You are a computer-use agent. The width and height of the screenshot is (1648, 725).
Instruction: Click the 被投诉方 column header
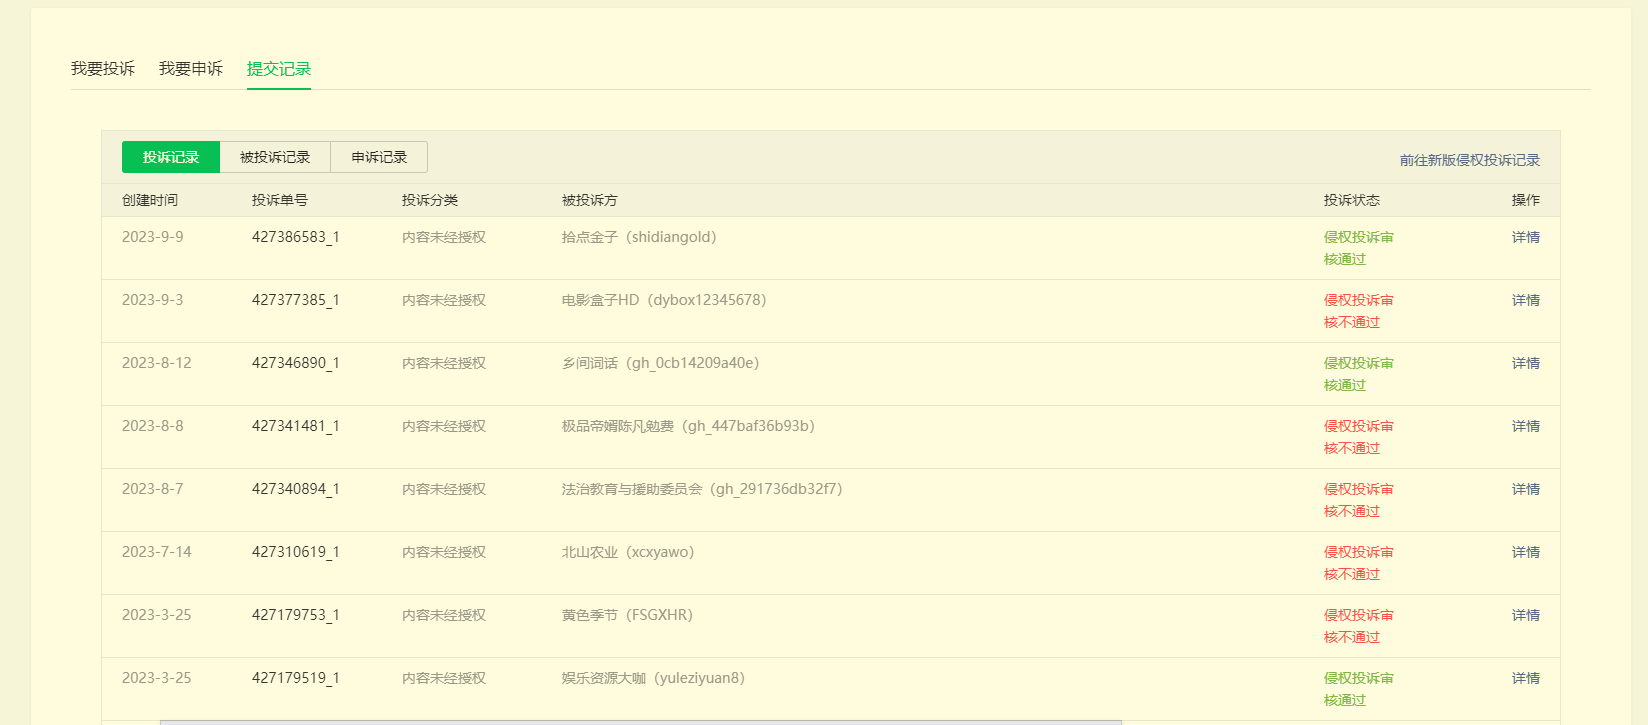(x=590, y=200)
